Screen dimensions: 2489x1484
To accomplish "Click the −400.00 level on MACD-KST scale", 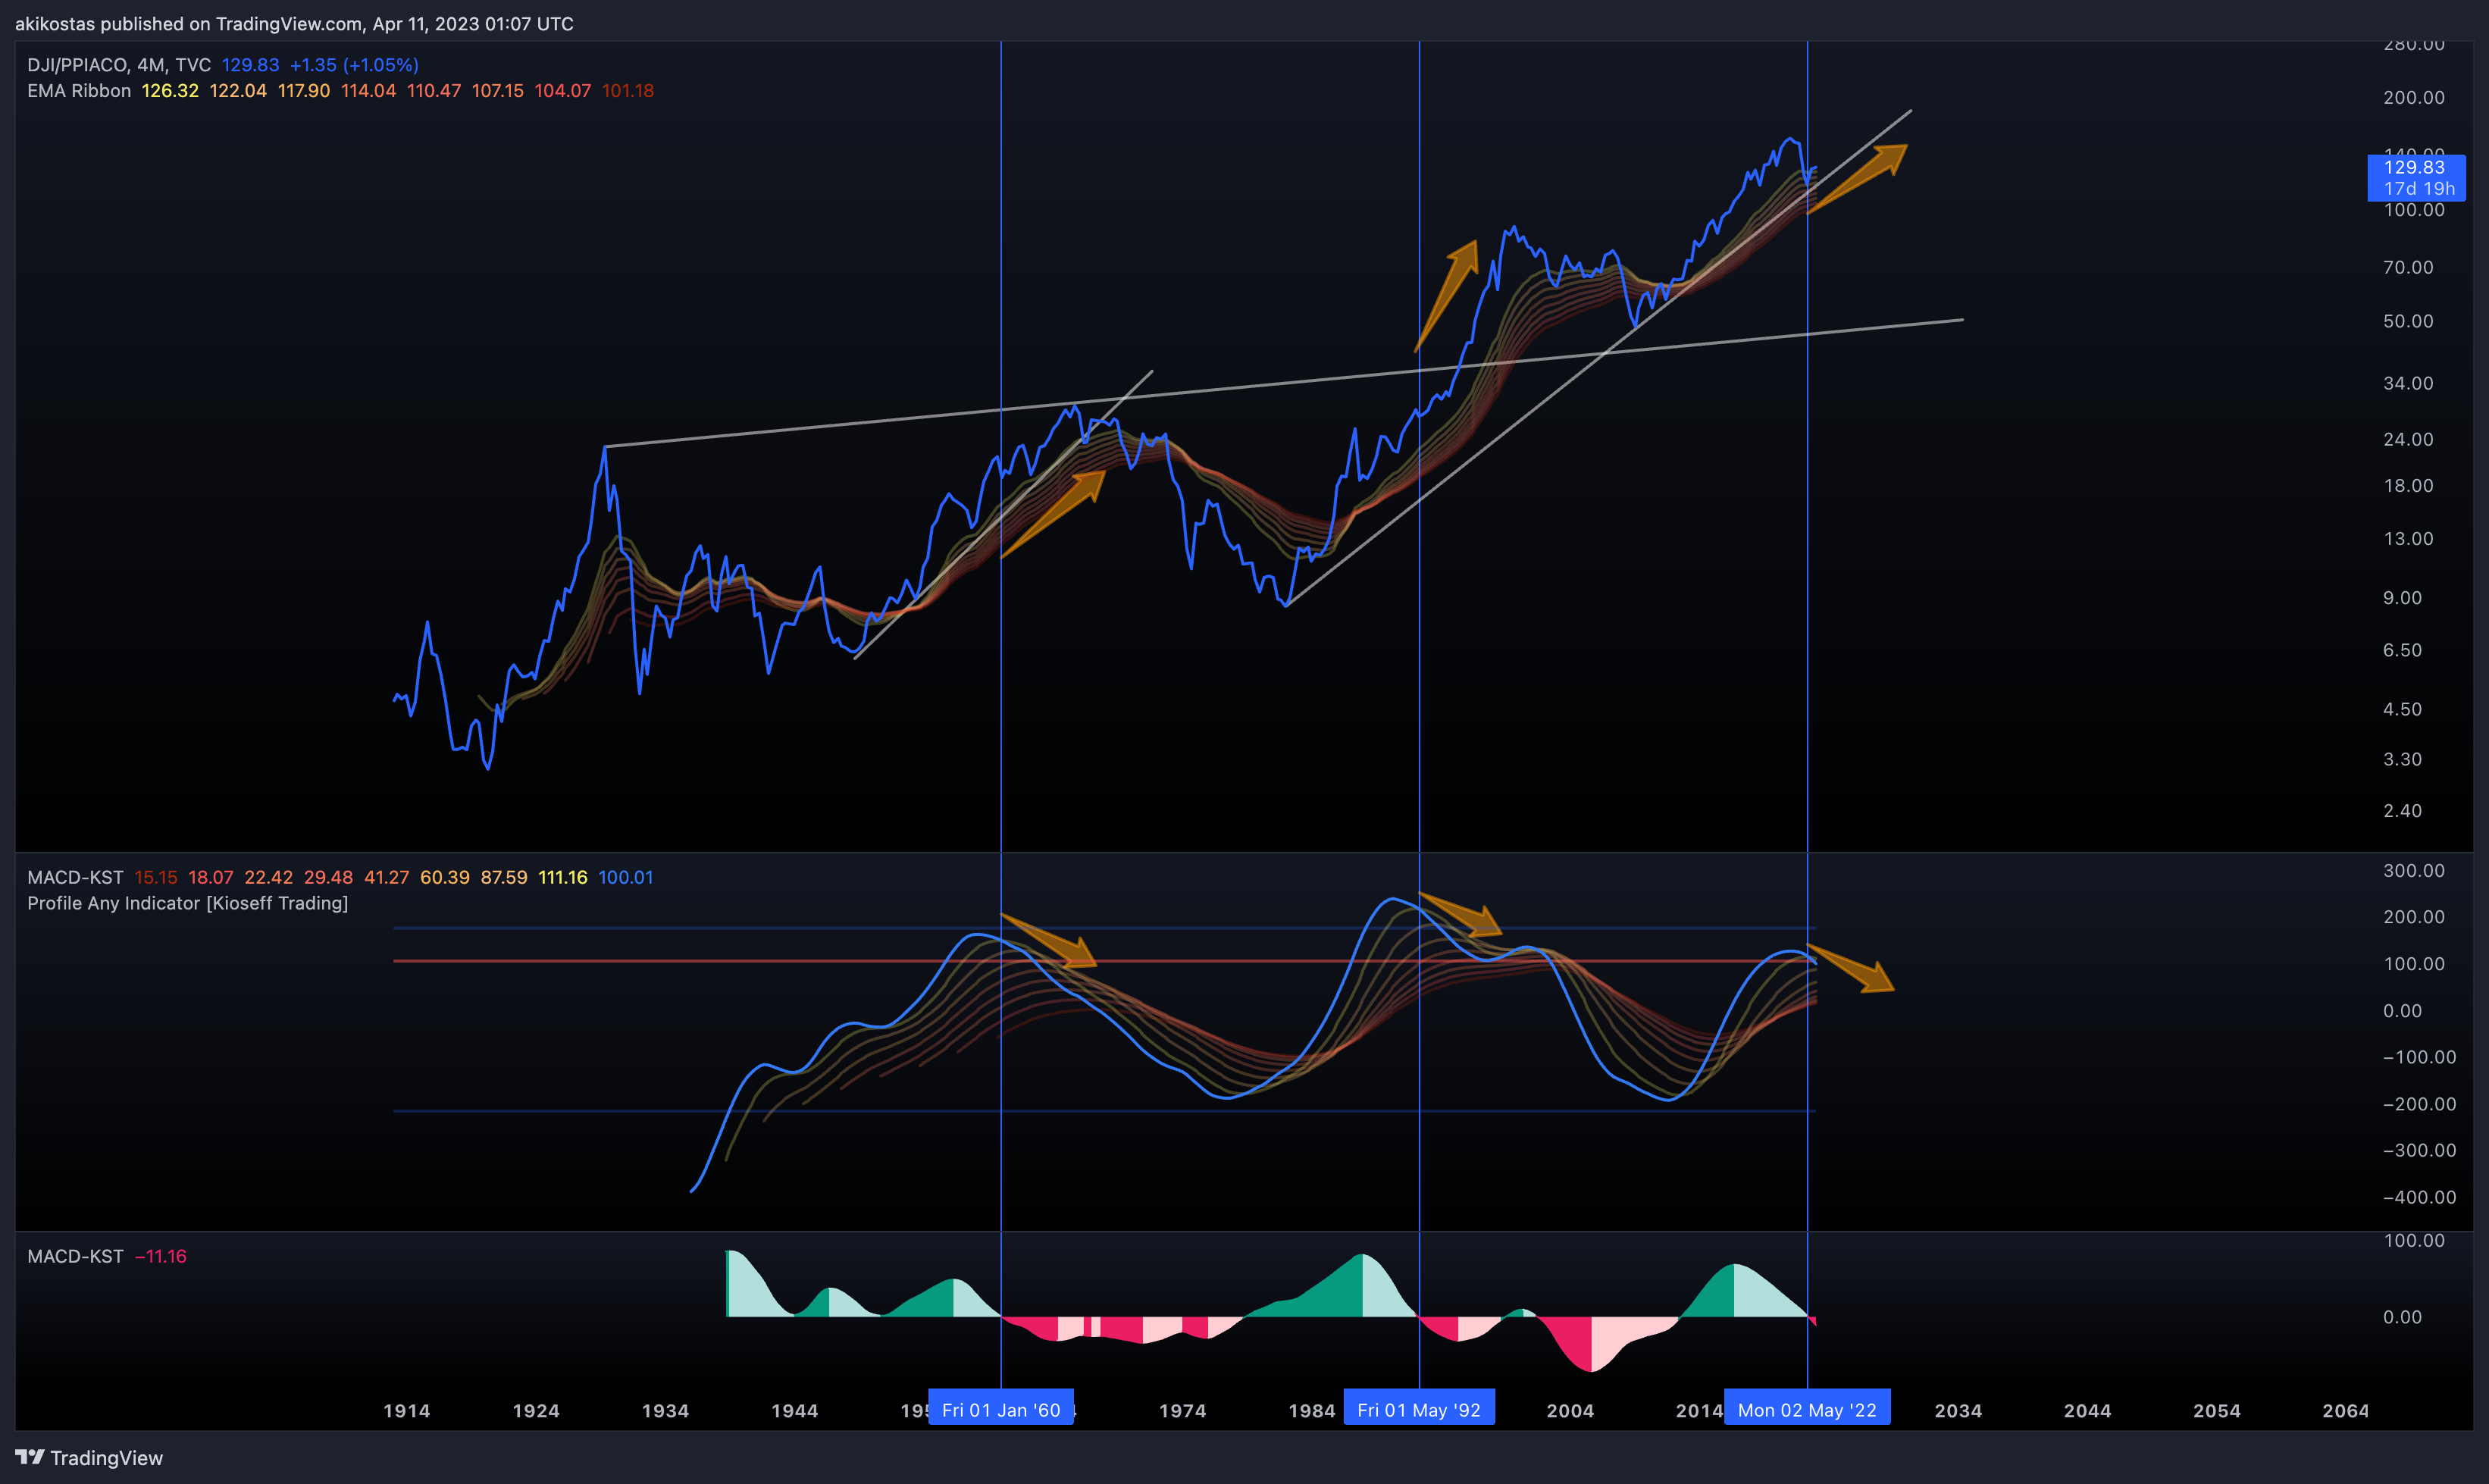I will tap(2419, 1198).
